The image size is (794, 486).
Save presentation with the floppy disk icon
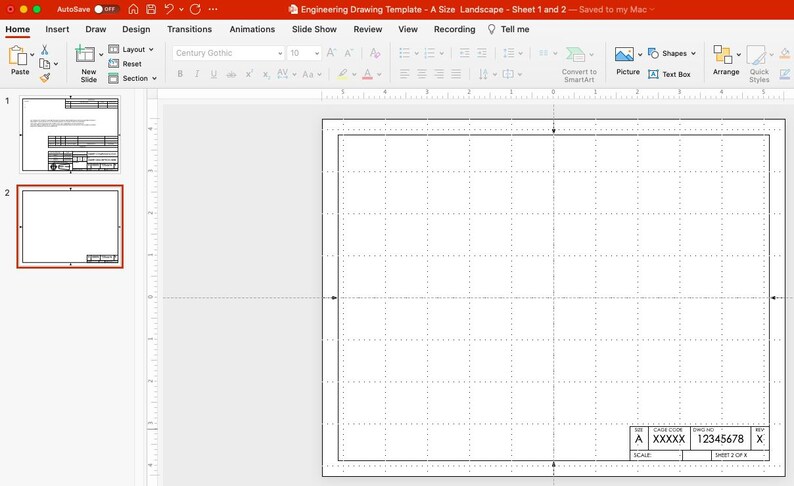point(151,9)
